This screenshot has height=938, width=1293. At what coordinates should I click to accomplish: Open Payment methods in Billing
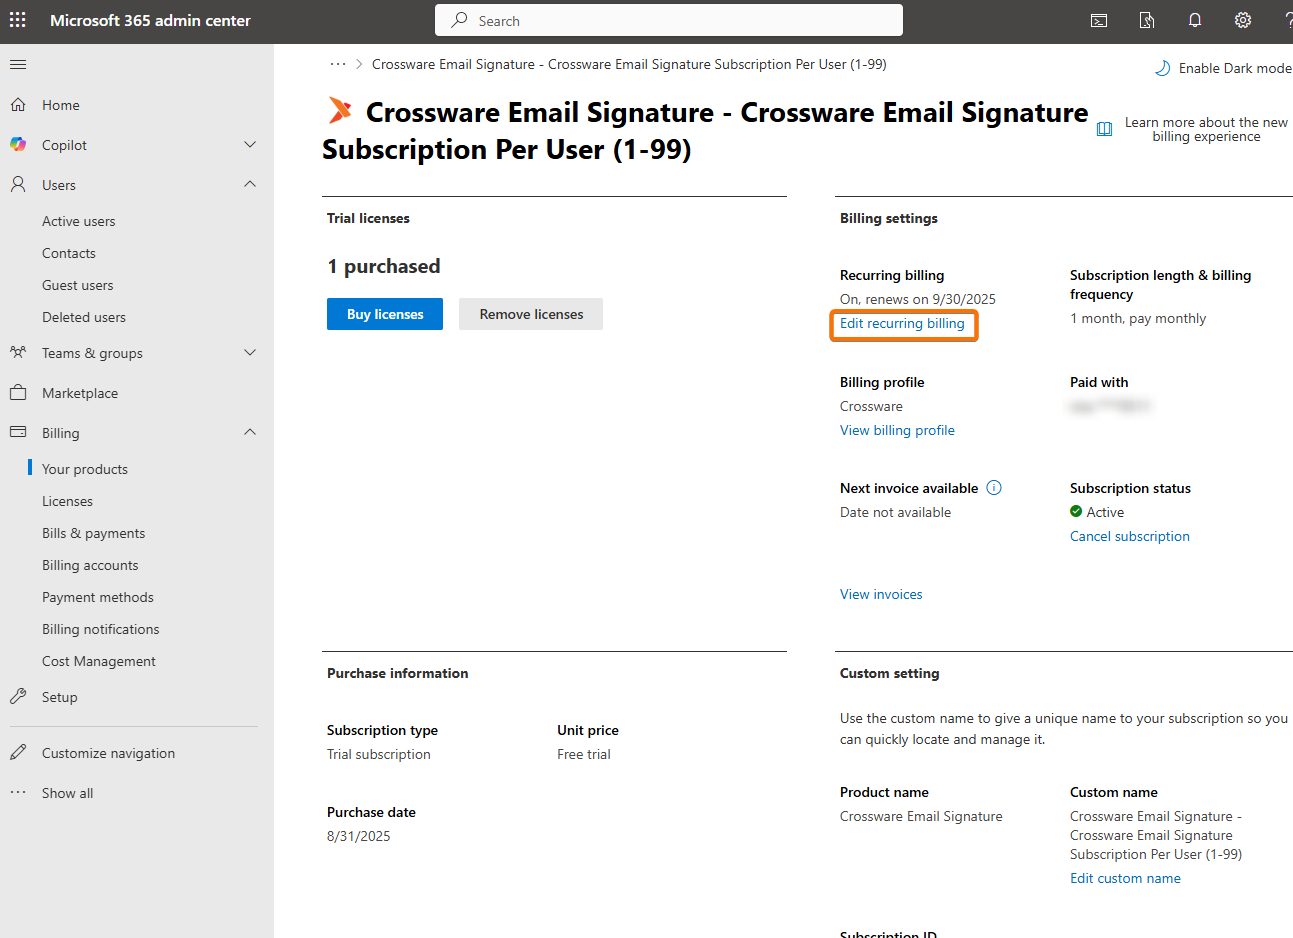coord(98,597)
